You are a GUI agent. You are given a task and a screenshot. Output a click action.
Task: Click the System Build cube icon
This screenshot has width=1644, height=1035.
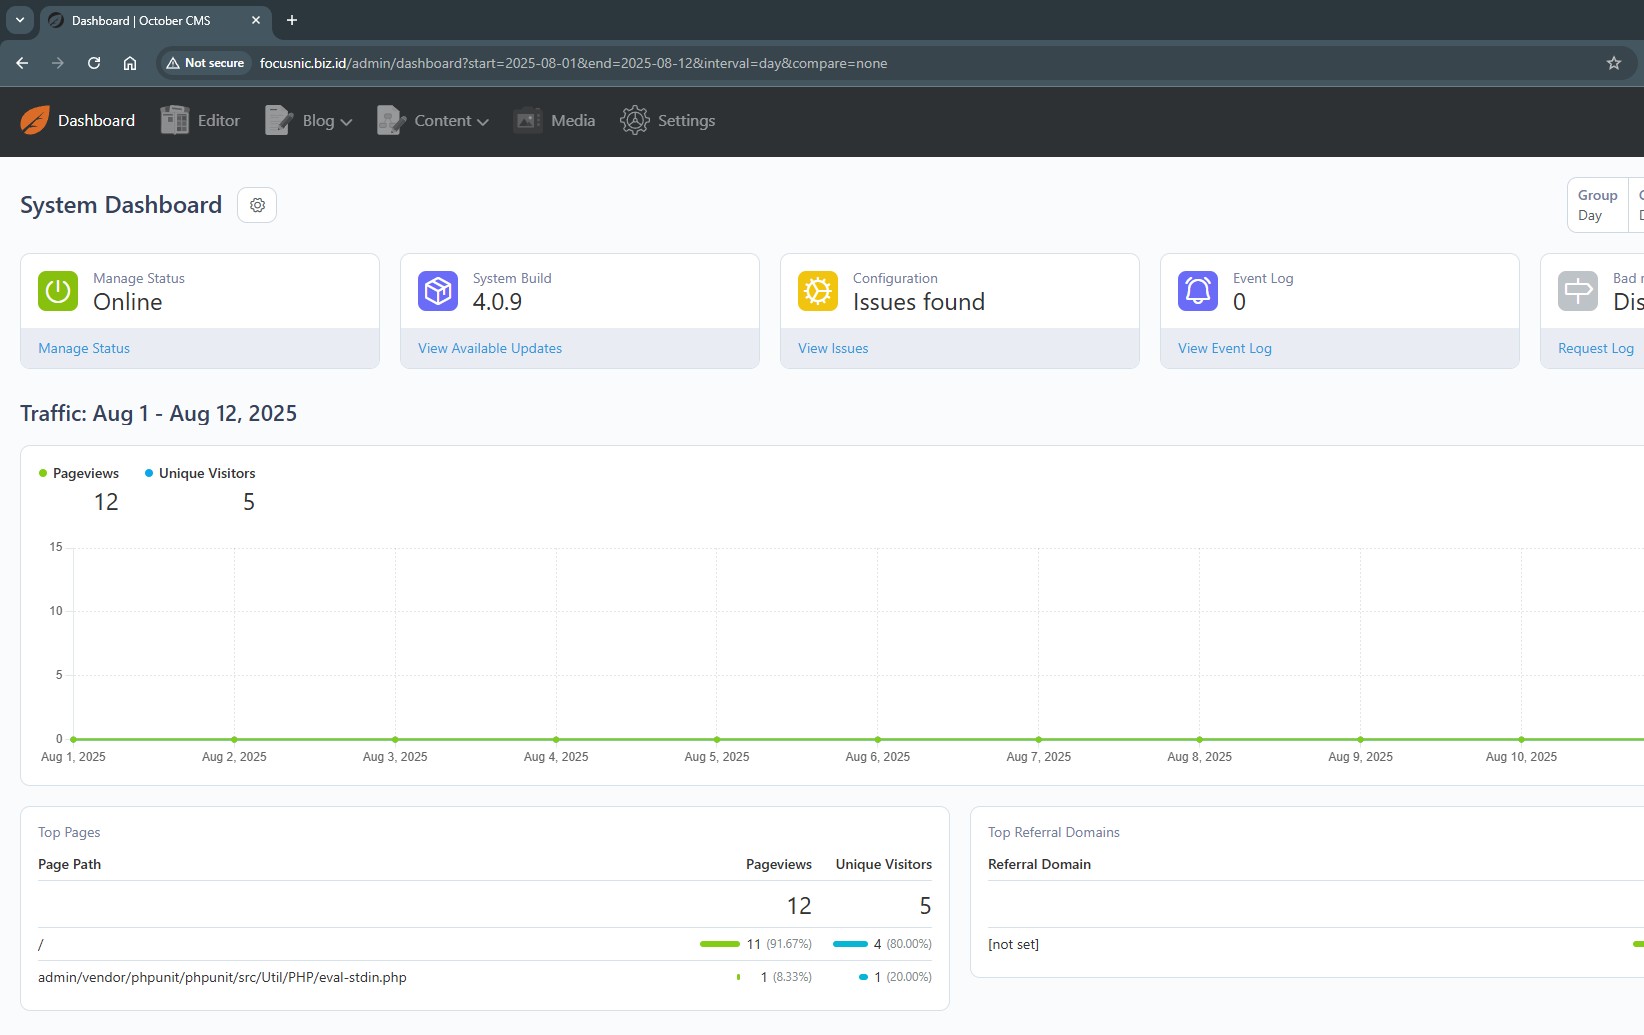(438, 291)
